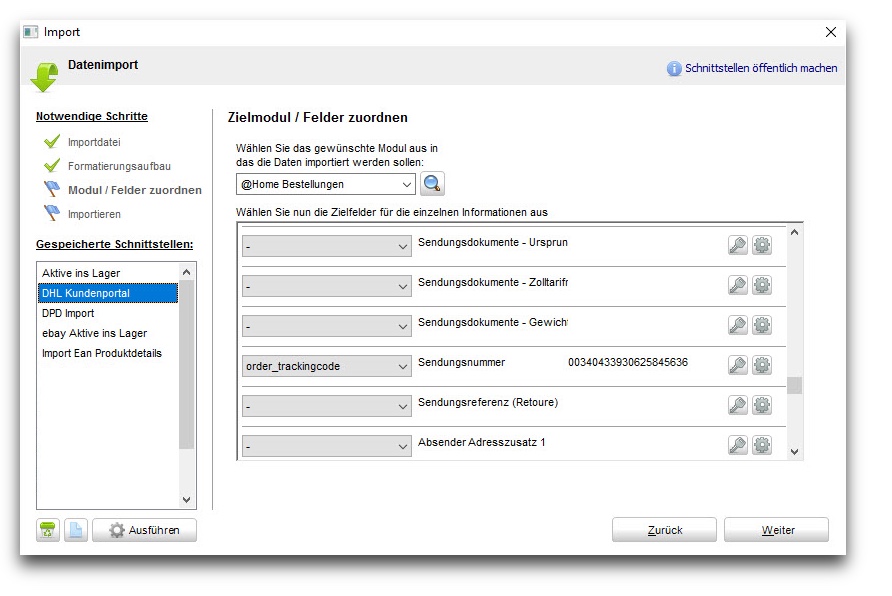Click the green recycle-bin icon below interface list
The width and height of the screenshot is (892, 596).
48,530
